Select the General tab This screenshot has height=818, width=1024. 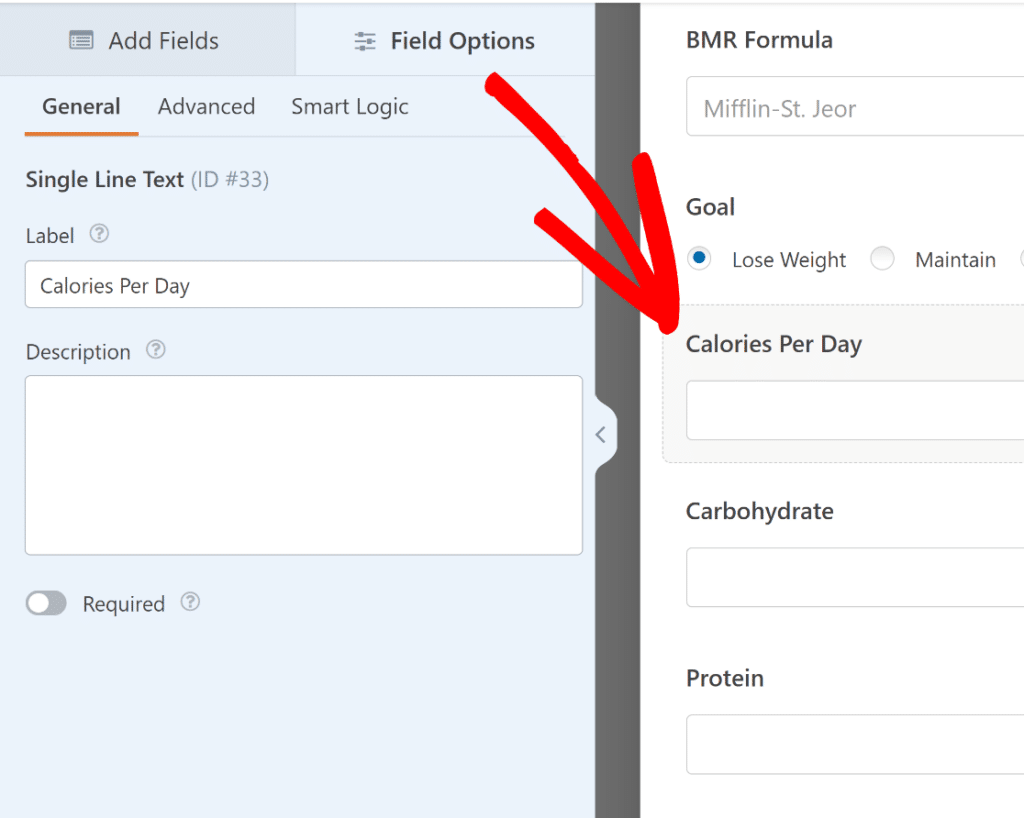[80, 106]
